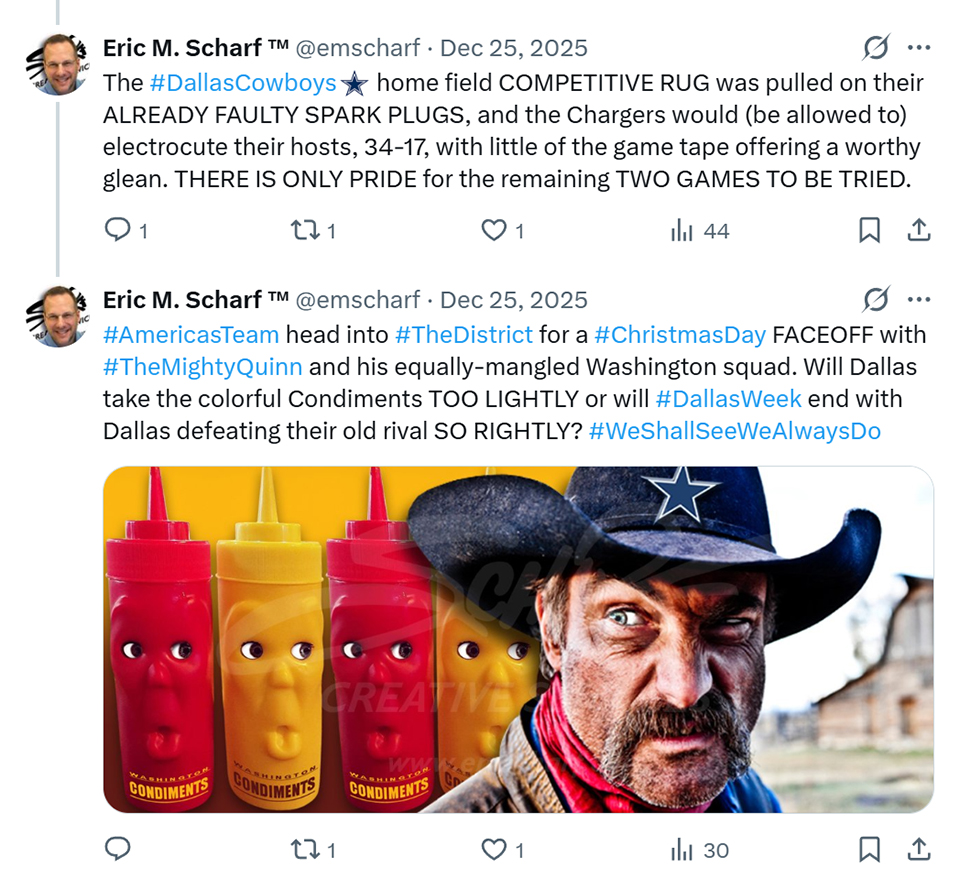Viewport: 960px width, 889px height.
Task: Open the #WeShallSeeWeAlwaysDo hashtag
Action: pos(734,431)
